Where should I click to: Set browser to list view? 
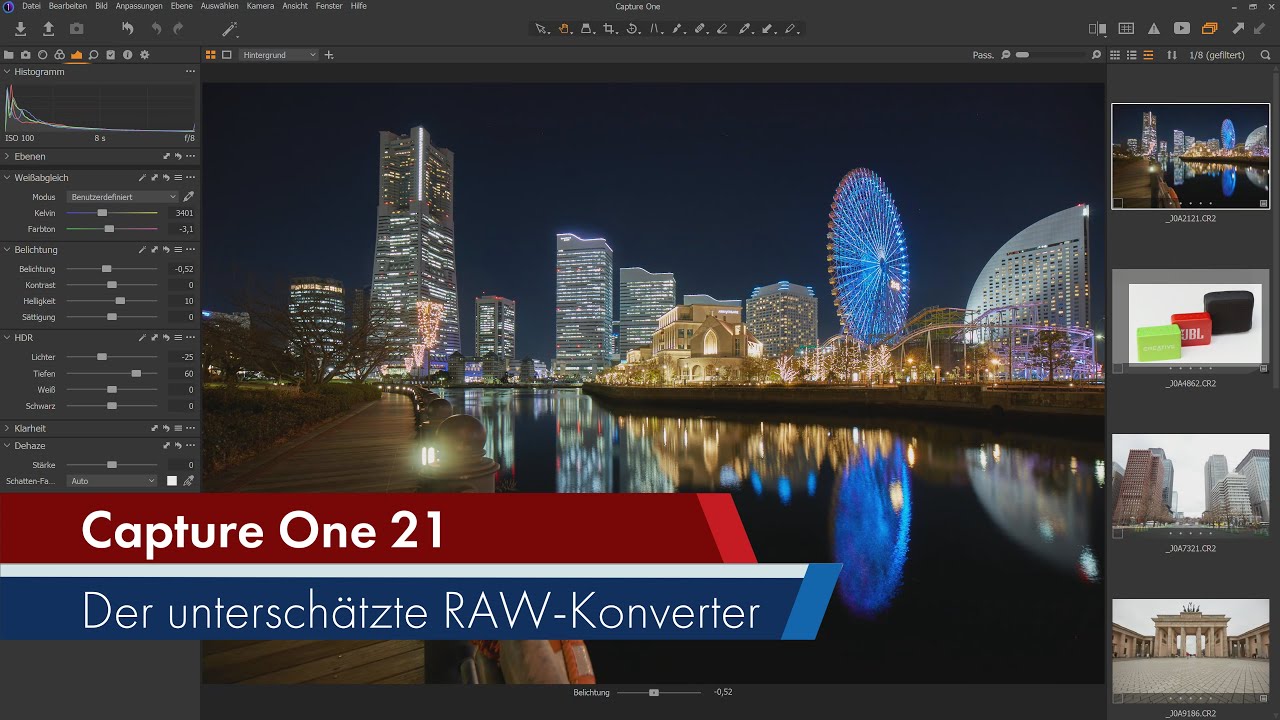[1132, 55]
